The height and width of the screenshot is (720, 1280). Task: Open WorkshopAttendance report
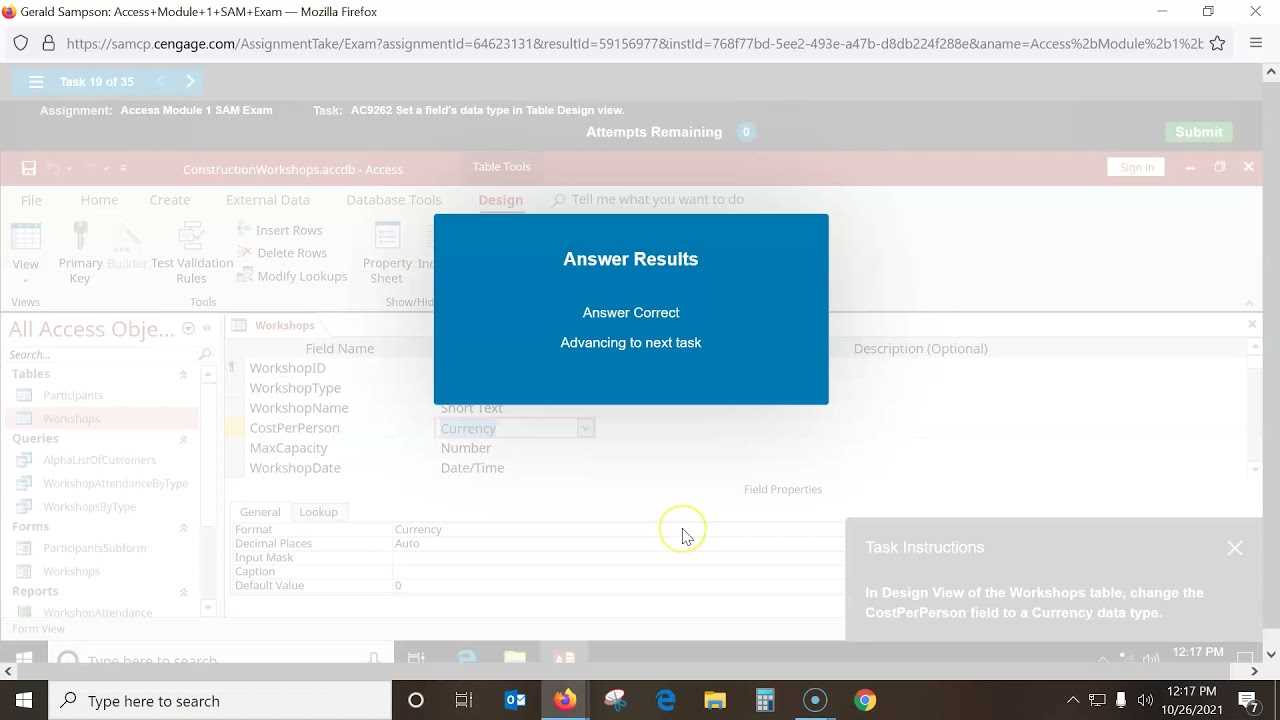(97, 612)
